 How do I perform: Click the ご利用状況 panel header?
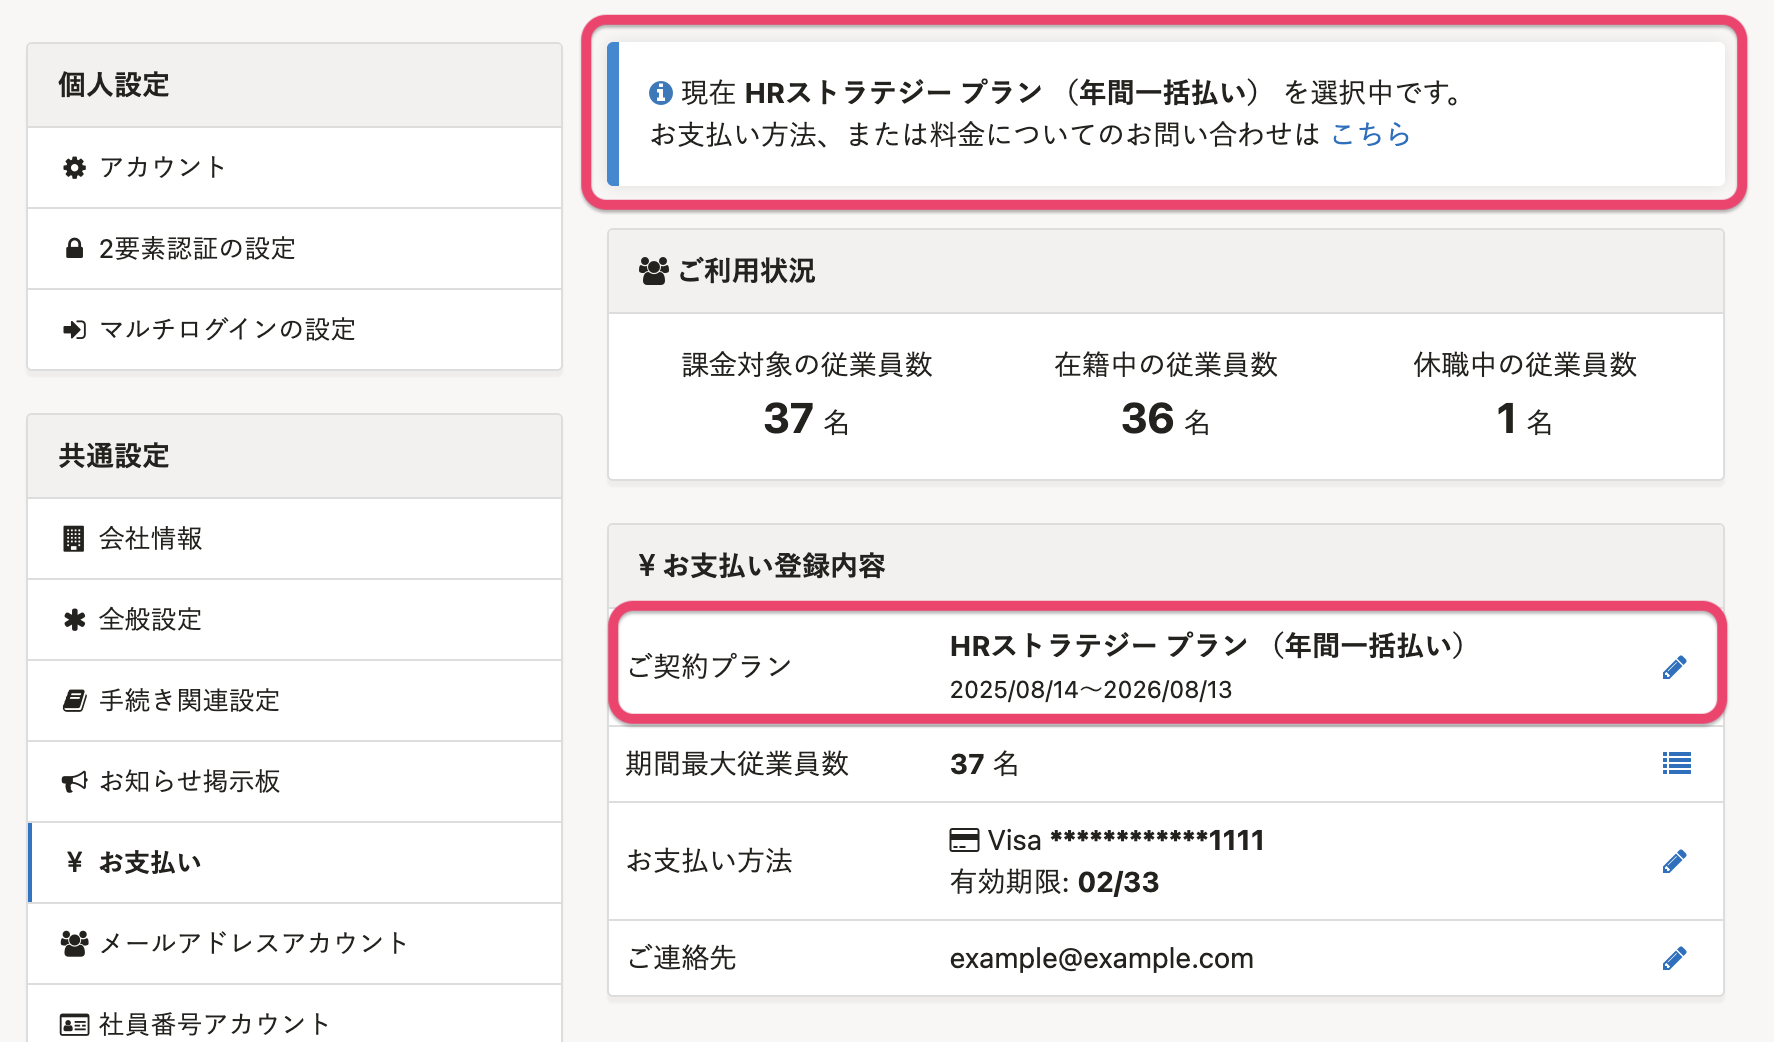pos(746,271)
